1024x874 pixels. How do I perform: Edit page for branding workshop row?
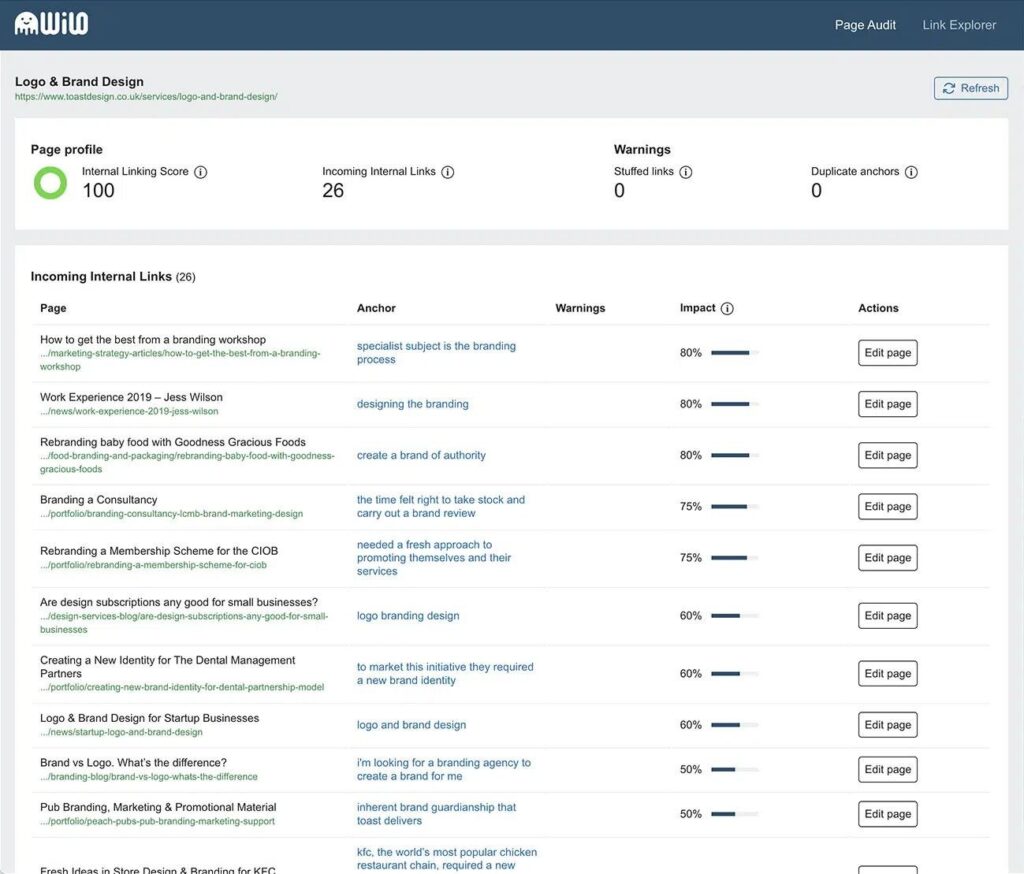point(887,353)
